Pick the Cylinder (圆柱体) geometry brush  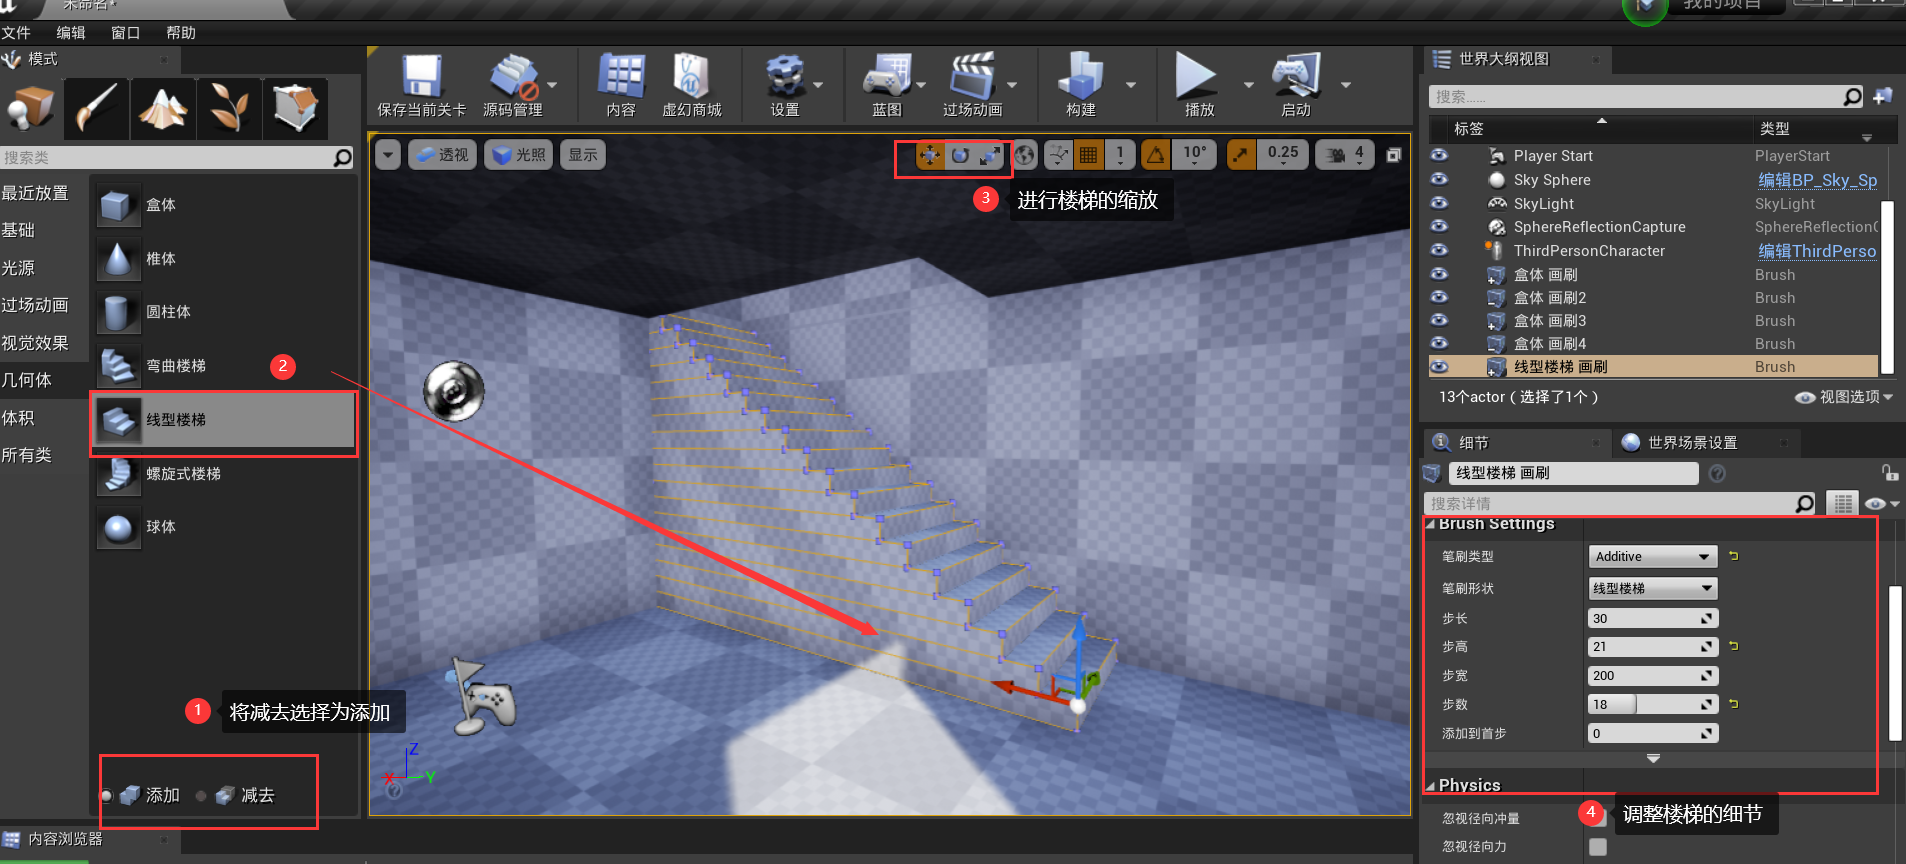point(223,312)
